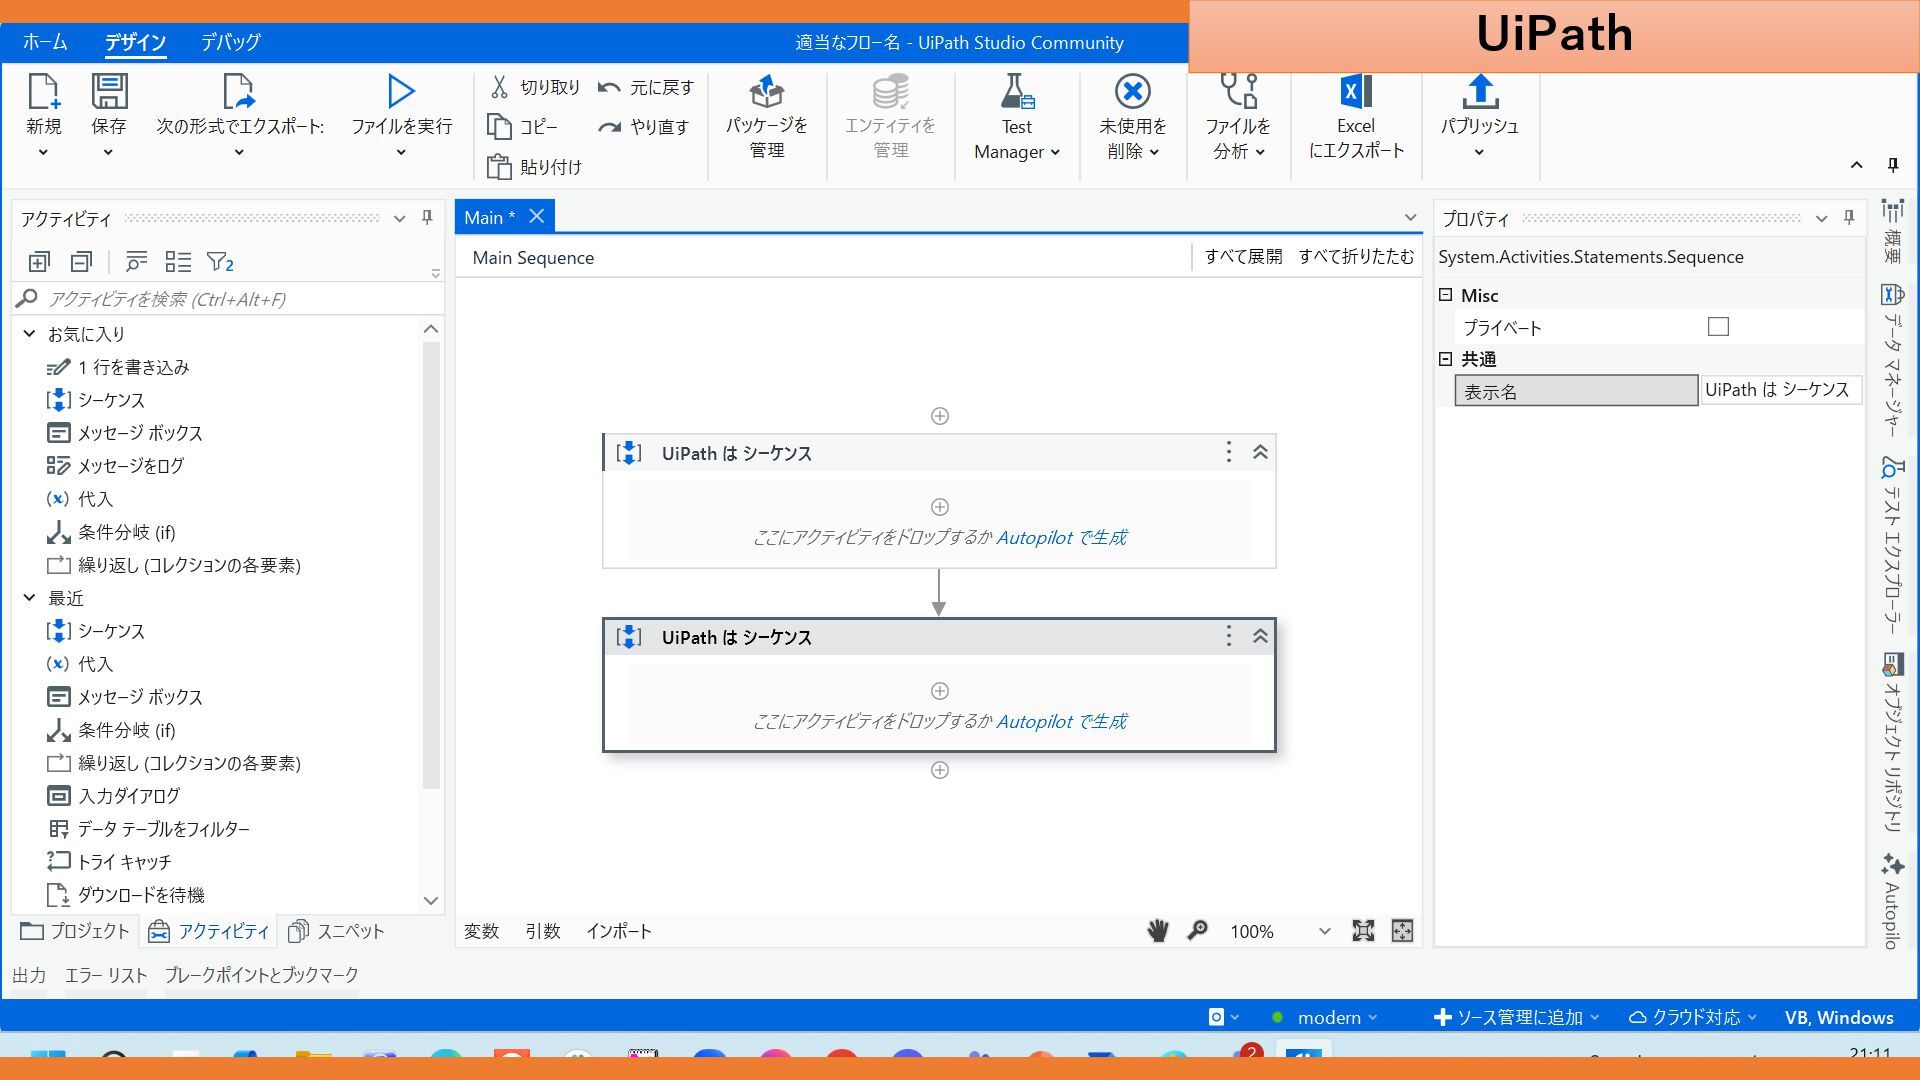This screenshot has height=1080, width=1920.
Task: Click Expand All icon in Activities panel
Action: point(39,262)
